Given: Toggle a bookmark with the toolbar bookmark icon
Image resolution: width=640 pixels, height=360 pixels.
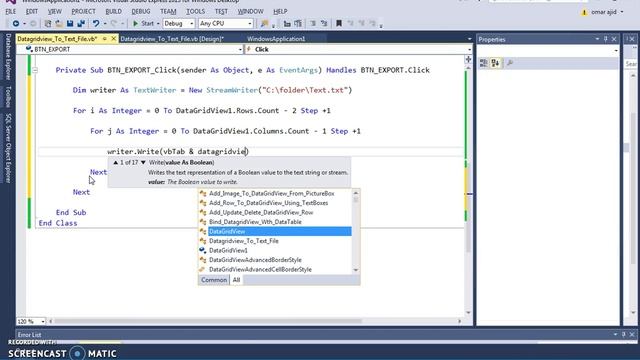Looking at the screenshot, I should click(x=339, y=24).
